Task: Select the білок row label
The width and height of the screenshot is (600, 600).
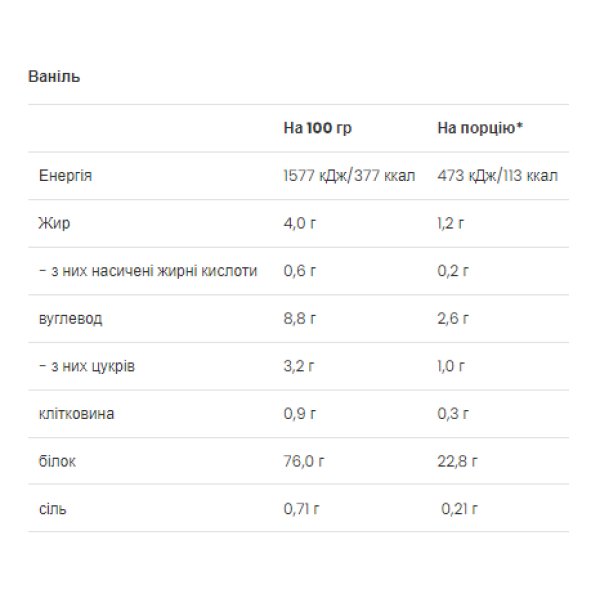Action: tap(57, 461)
